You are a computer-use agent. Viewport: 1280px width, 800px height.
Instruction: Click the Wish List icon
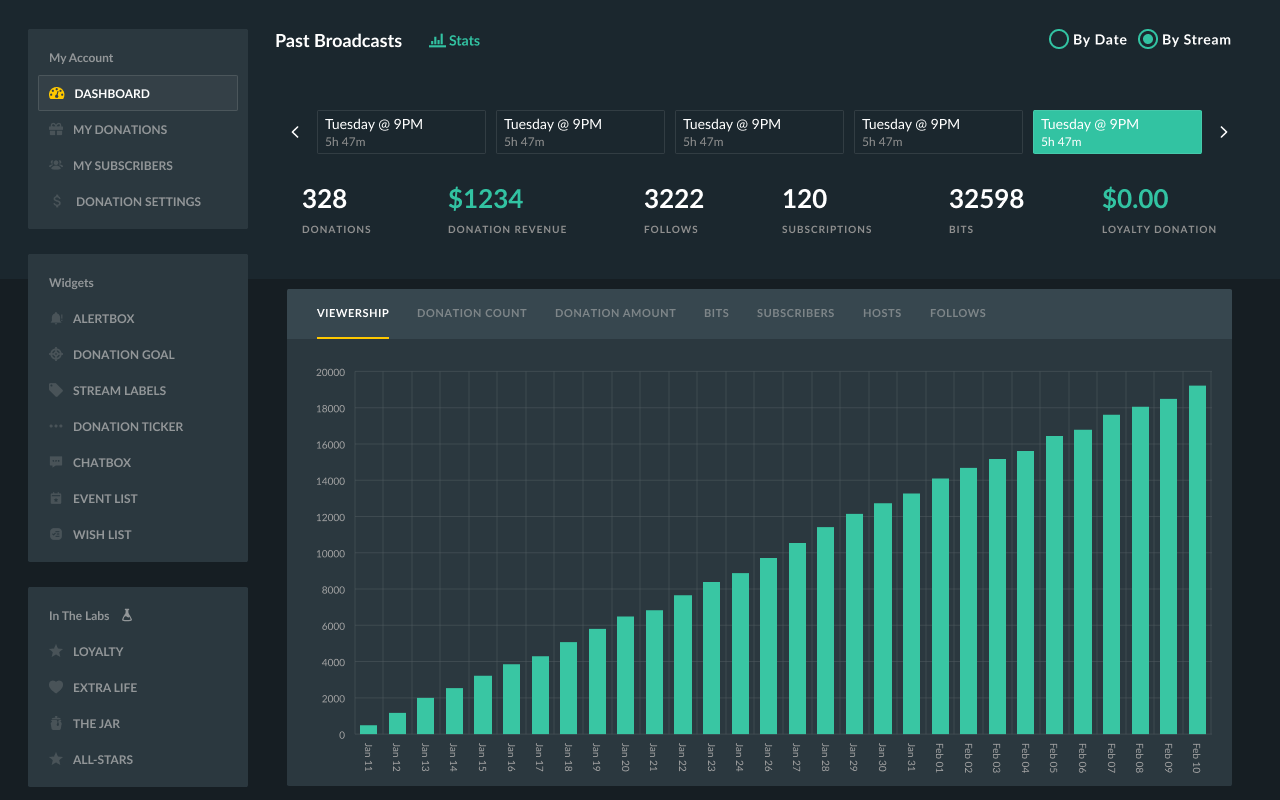[x=56, y=534]
